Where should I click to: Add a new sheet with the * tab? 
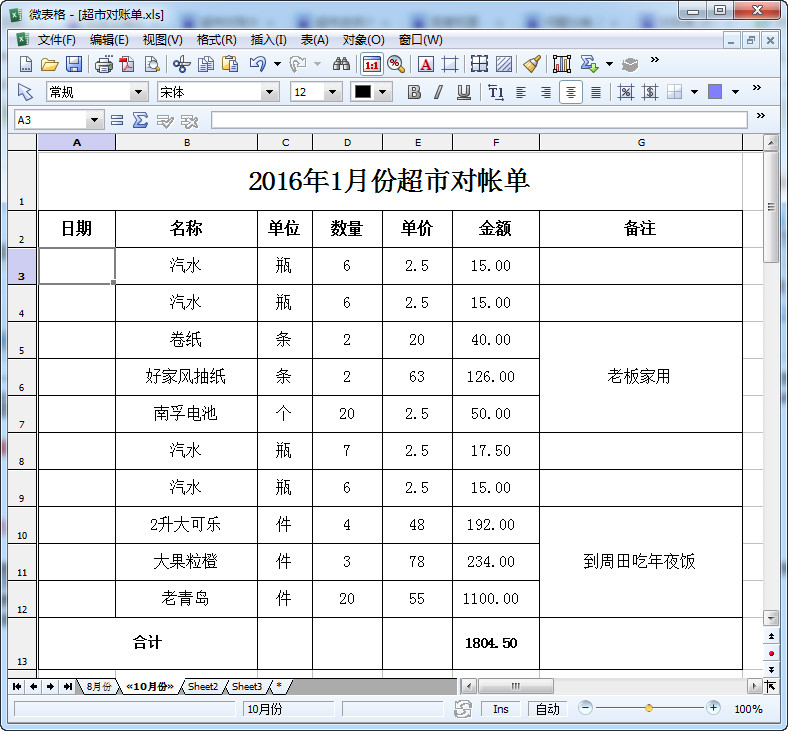point(279,686)
